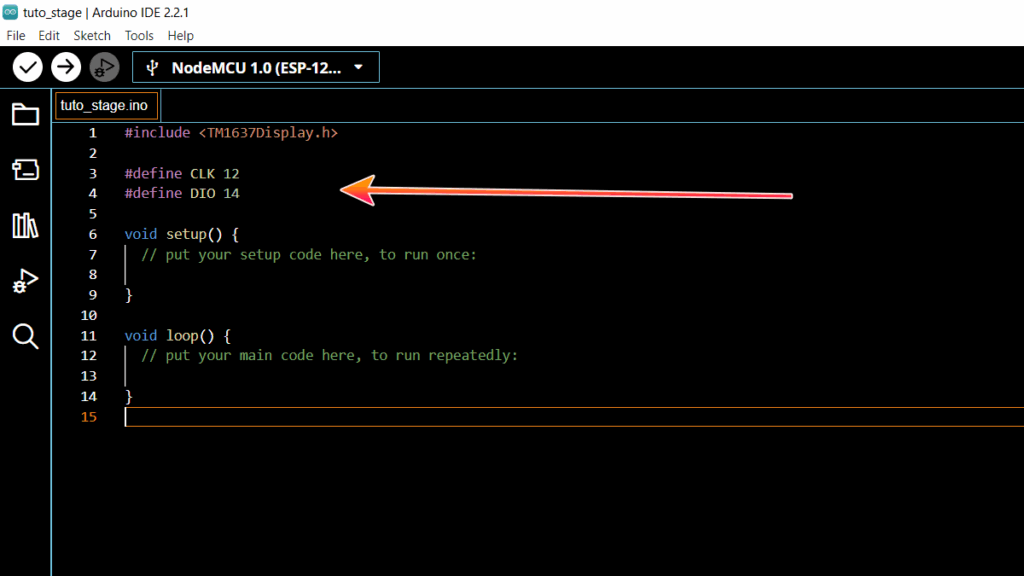Click line number 6 in the gutter
Viewport: 1024px width, 576px height.
point(93,234)
